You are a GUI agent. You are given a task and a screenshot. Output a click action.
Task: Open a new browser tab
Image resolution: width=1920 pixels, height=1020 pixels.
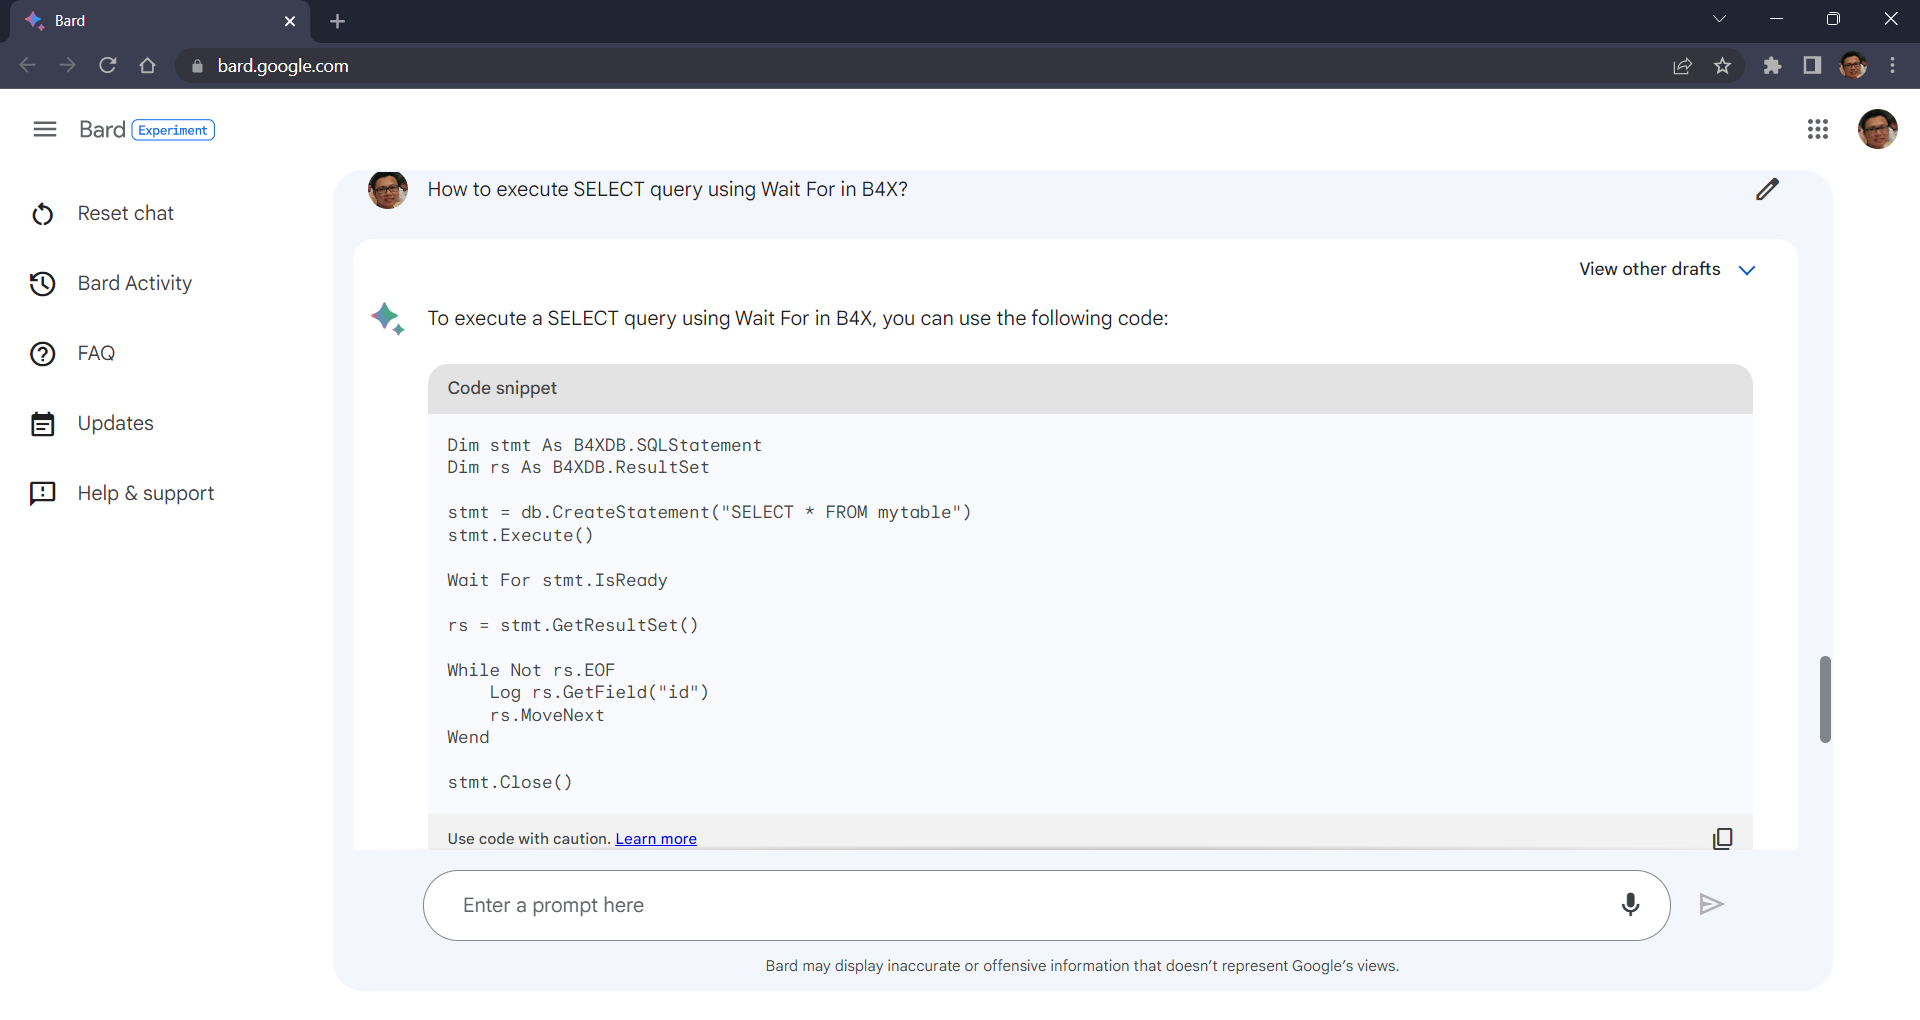[x=338, y=21]
